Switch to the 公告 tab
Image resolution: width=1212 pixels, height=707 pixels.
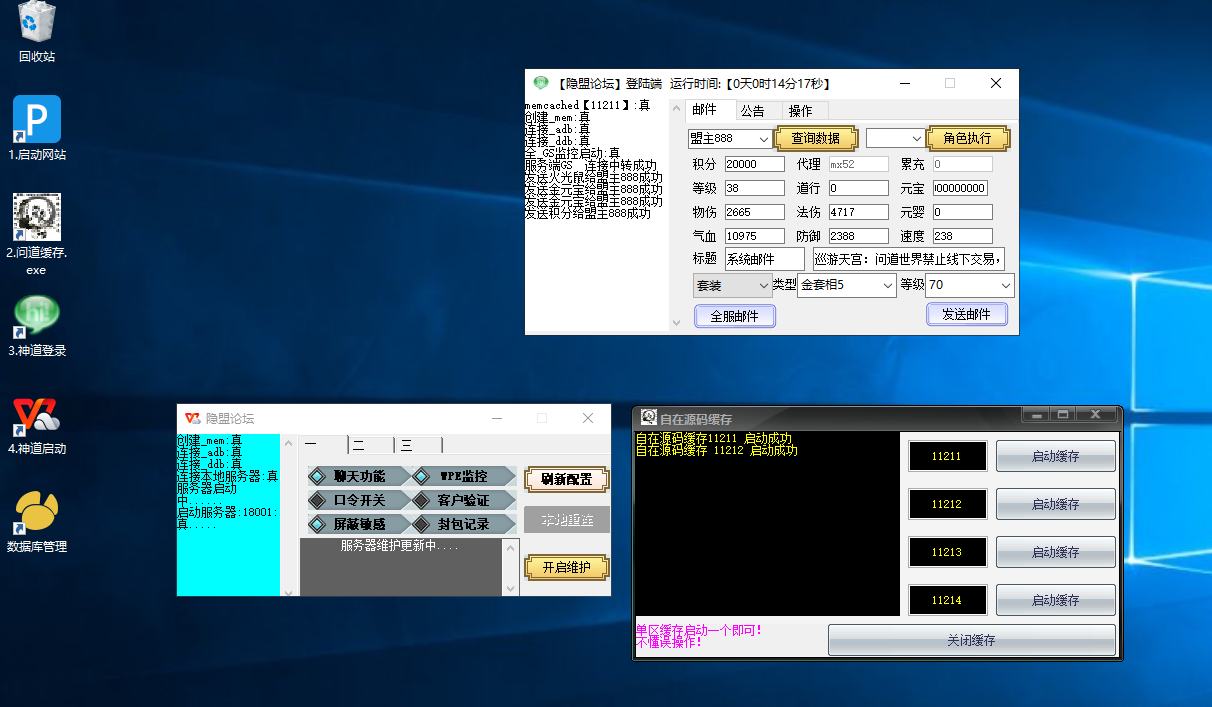pyautogui.click(x=752, y=111)
